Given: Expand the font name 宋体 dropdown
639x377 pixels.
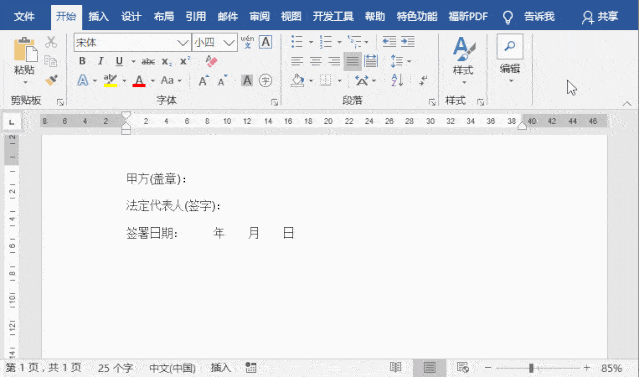Looking at the screenshot, I should pos(182,42).
